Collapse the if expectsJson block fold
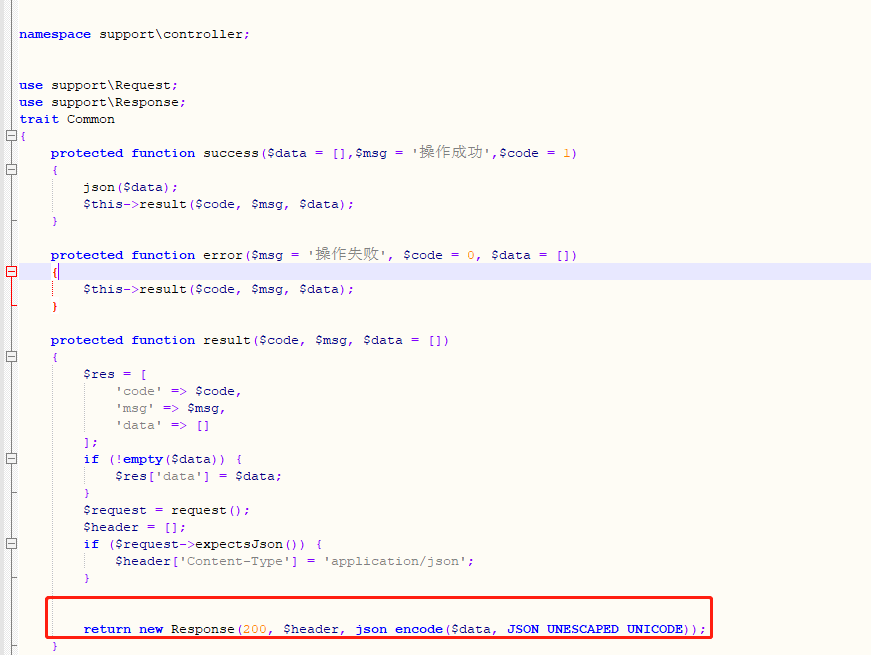The width and height of the screenshot is (871, 655). click(11, 544)
